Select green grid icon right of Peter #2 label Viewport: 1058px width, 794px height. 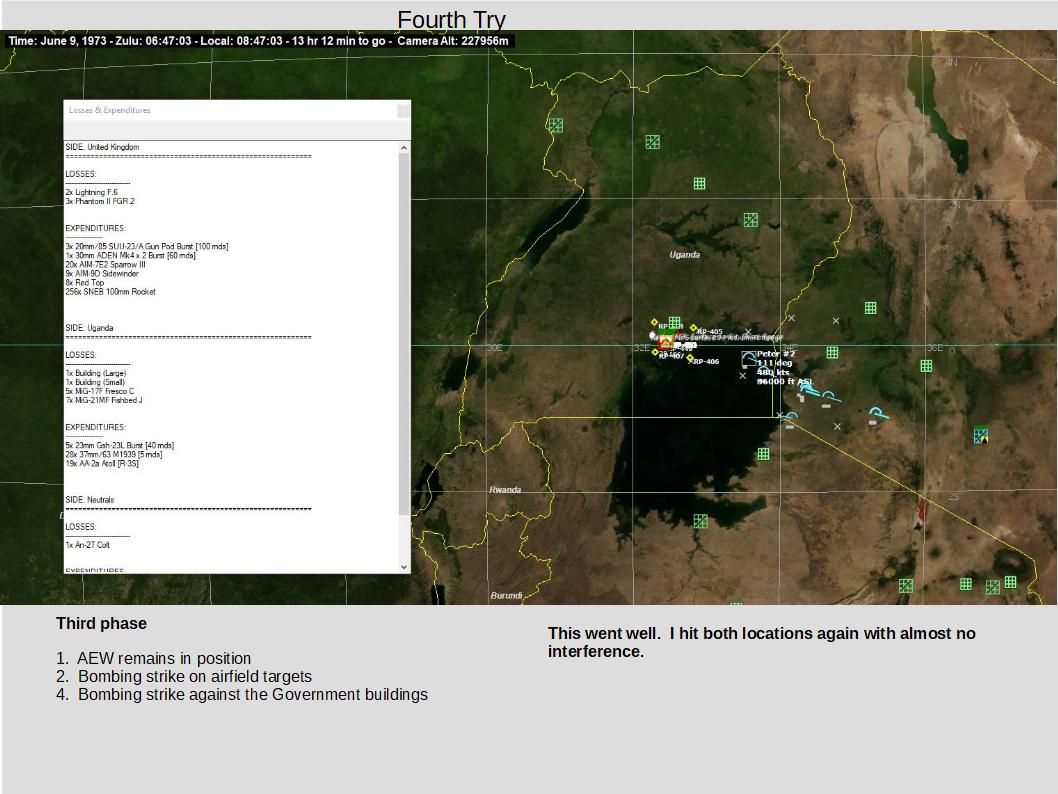coord(833,353)
